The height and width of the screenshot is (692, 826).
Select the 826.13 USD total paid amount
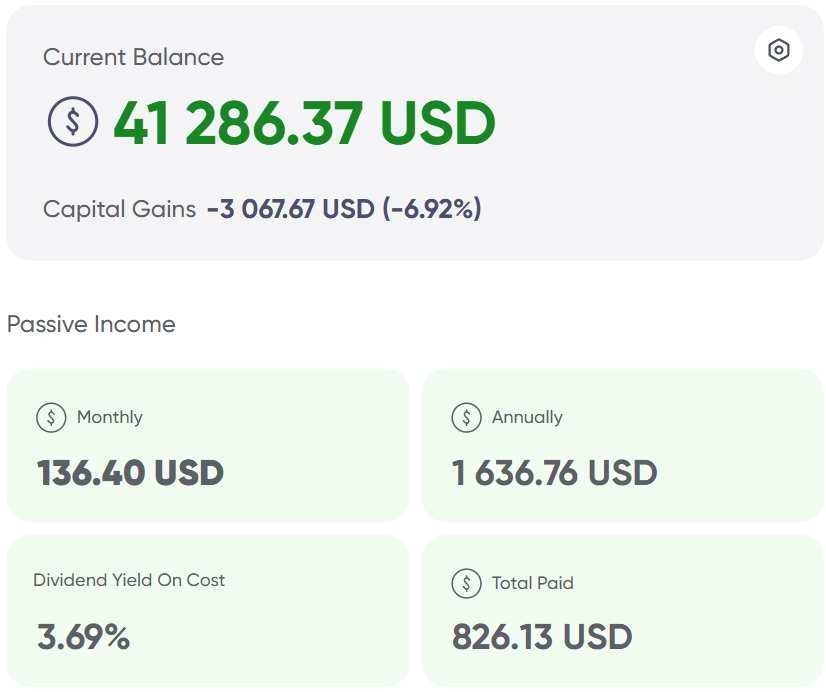coord(542,637)
